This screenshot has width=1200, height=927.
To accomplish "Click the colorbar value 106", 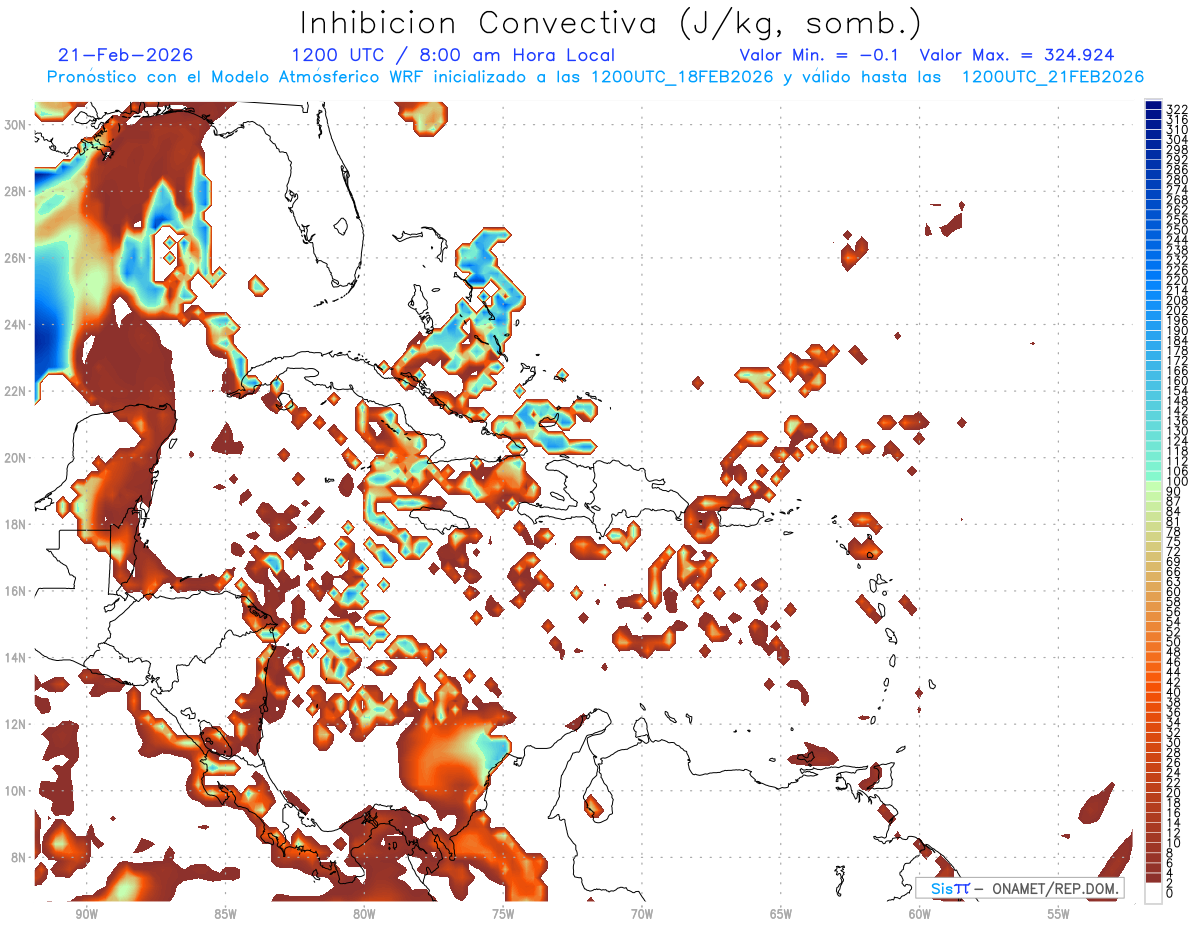I will [1177, 471].
